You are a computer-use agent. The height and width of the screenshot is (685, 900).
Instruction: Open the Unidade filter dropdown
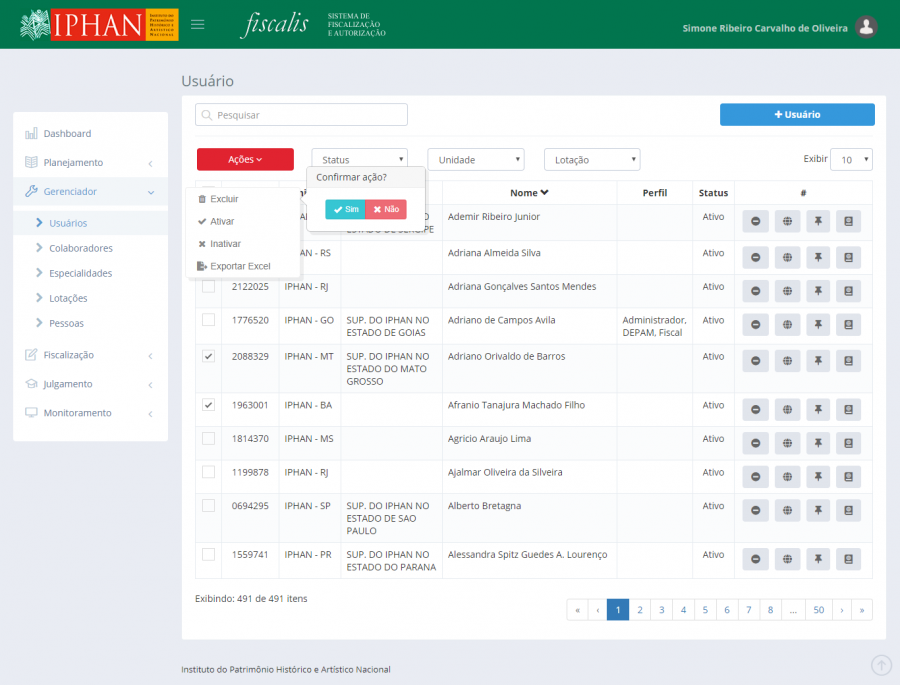[476, 160]
